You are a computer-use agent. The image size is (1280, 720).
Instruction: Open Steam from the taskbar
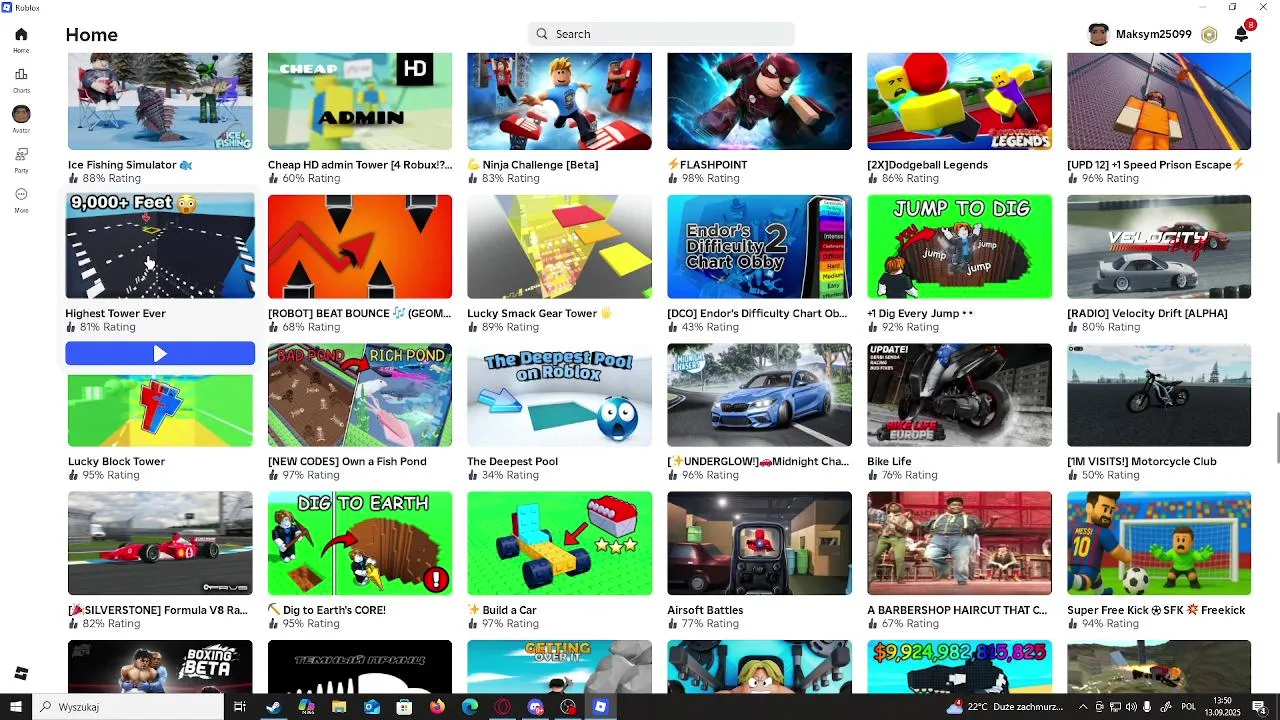(x=273, y=707)
